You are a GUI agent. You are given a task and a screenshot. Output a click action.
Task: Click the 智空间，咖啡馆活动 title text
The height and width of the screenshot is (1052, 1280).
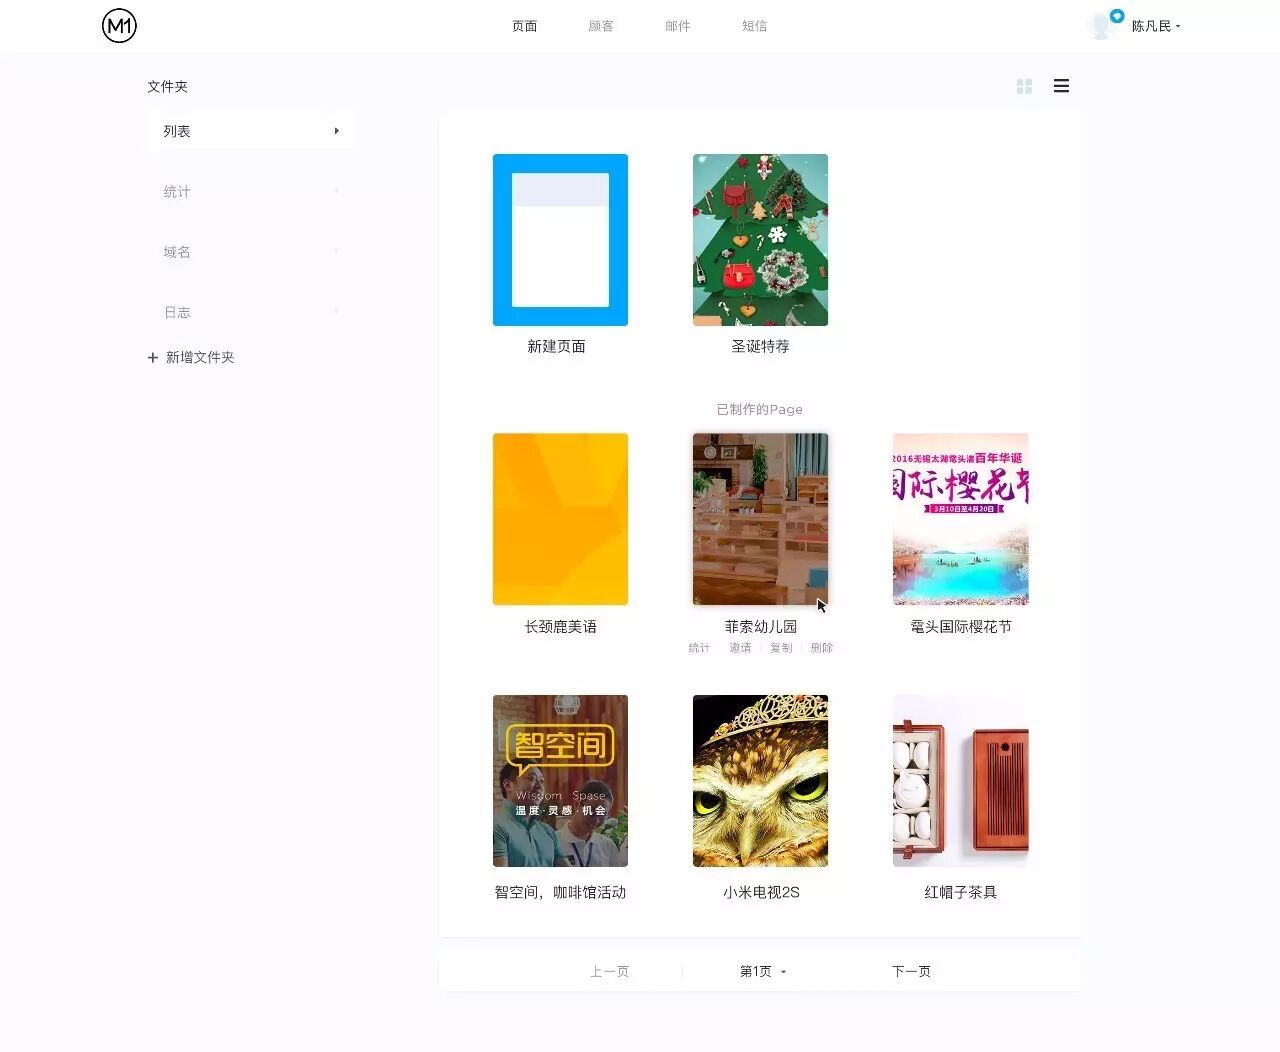pyautogui.click(x=560, y=892)
